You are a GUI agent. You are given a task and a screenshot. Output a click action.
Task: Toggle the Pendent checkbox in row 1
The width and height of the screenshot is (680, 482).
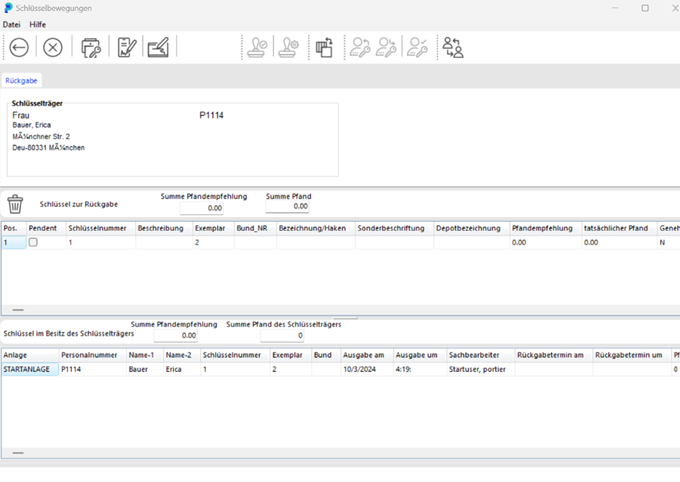(34, 243)
